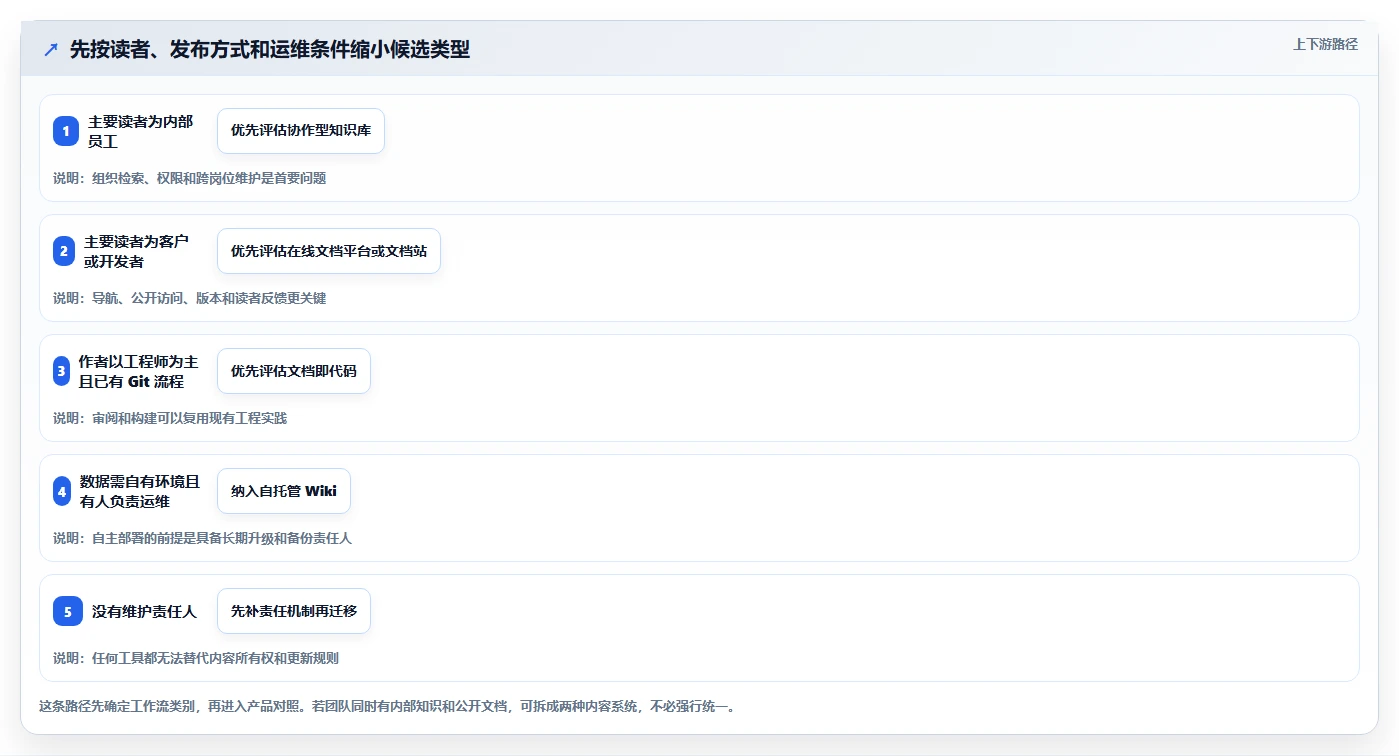Screen dimensions: 1399x756
Task: Click the note 任何工具都无法替代内容所有权和更新规则
Action: tap(216, 658)
